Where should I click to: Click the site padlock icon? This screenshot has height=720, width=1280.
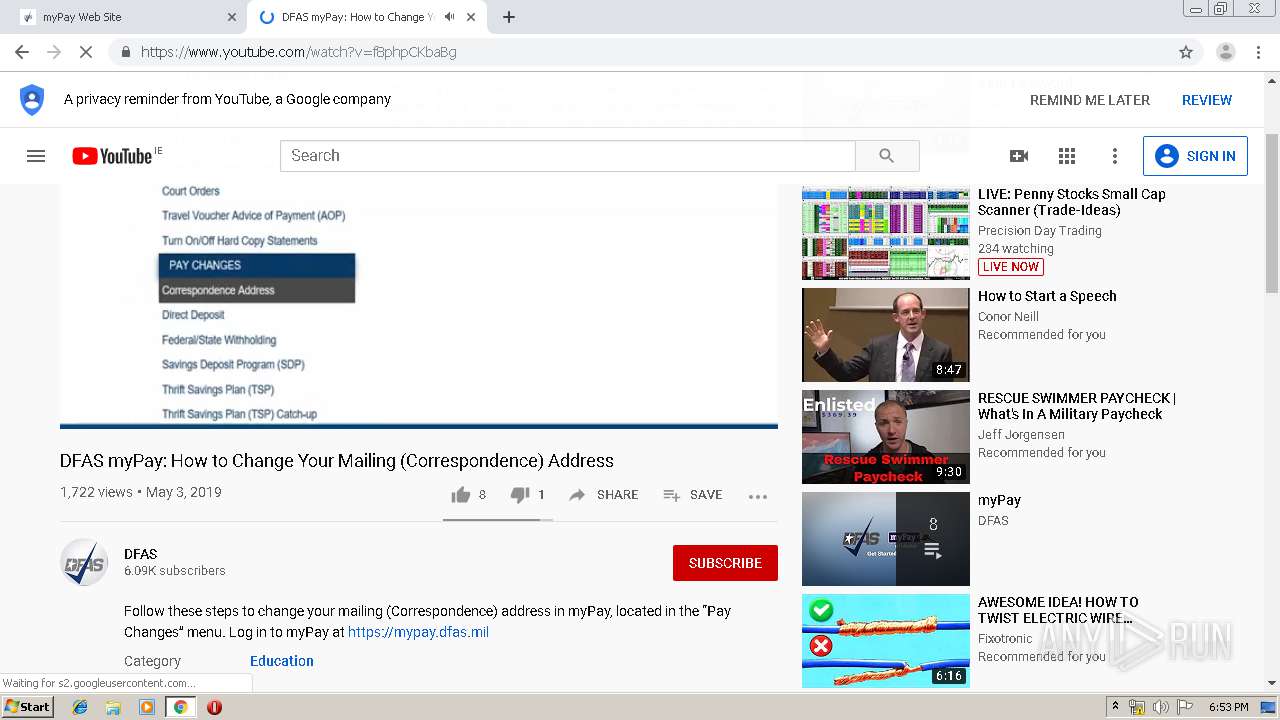click(x=125, y=52)
